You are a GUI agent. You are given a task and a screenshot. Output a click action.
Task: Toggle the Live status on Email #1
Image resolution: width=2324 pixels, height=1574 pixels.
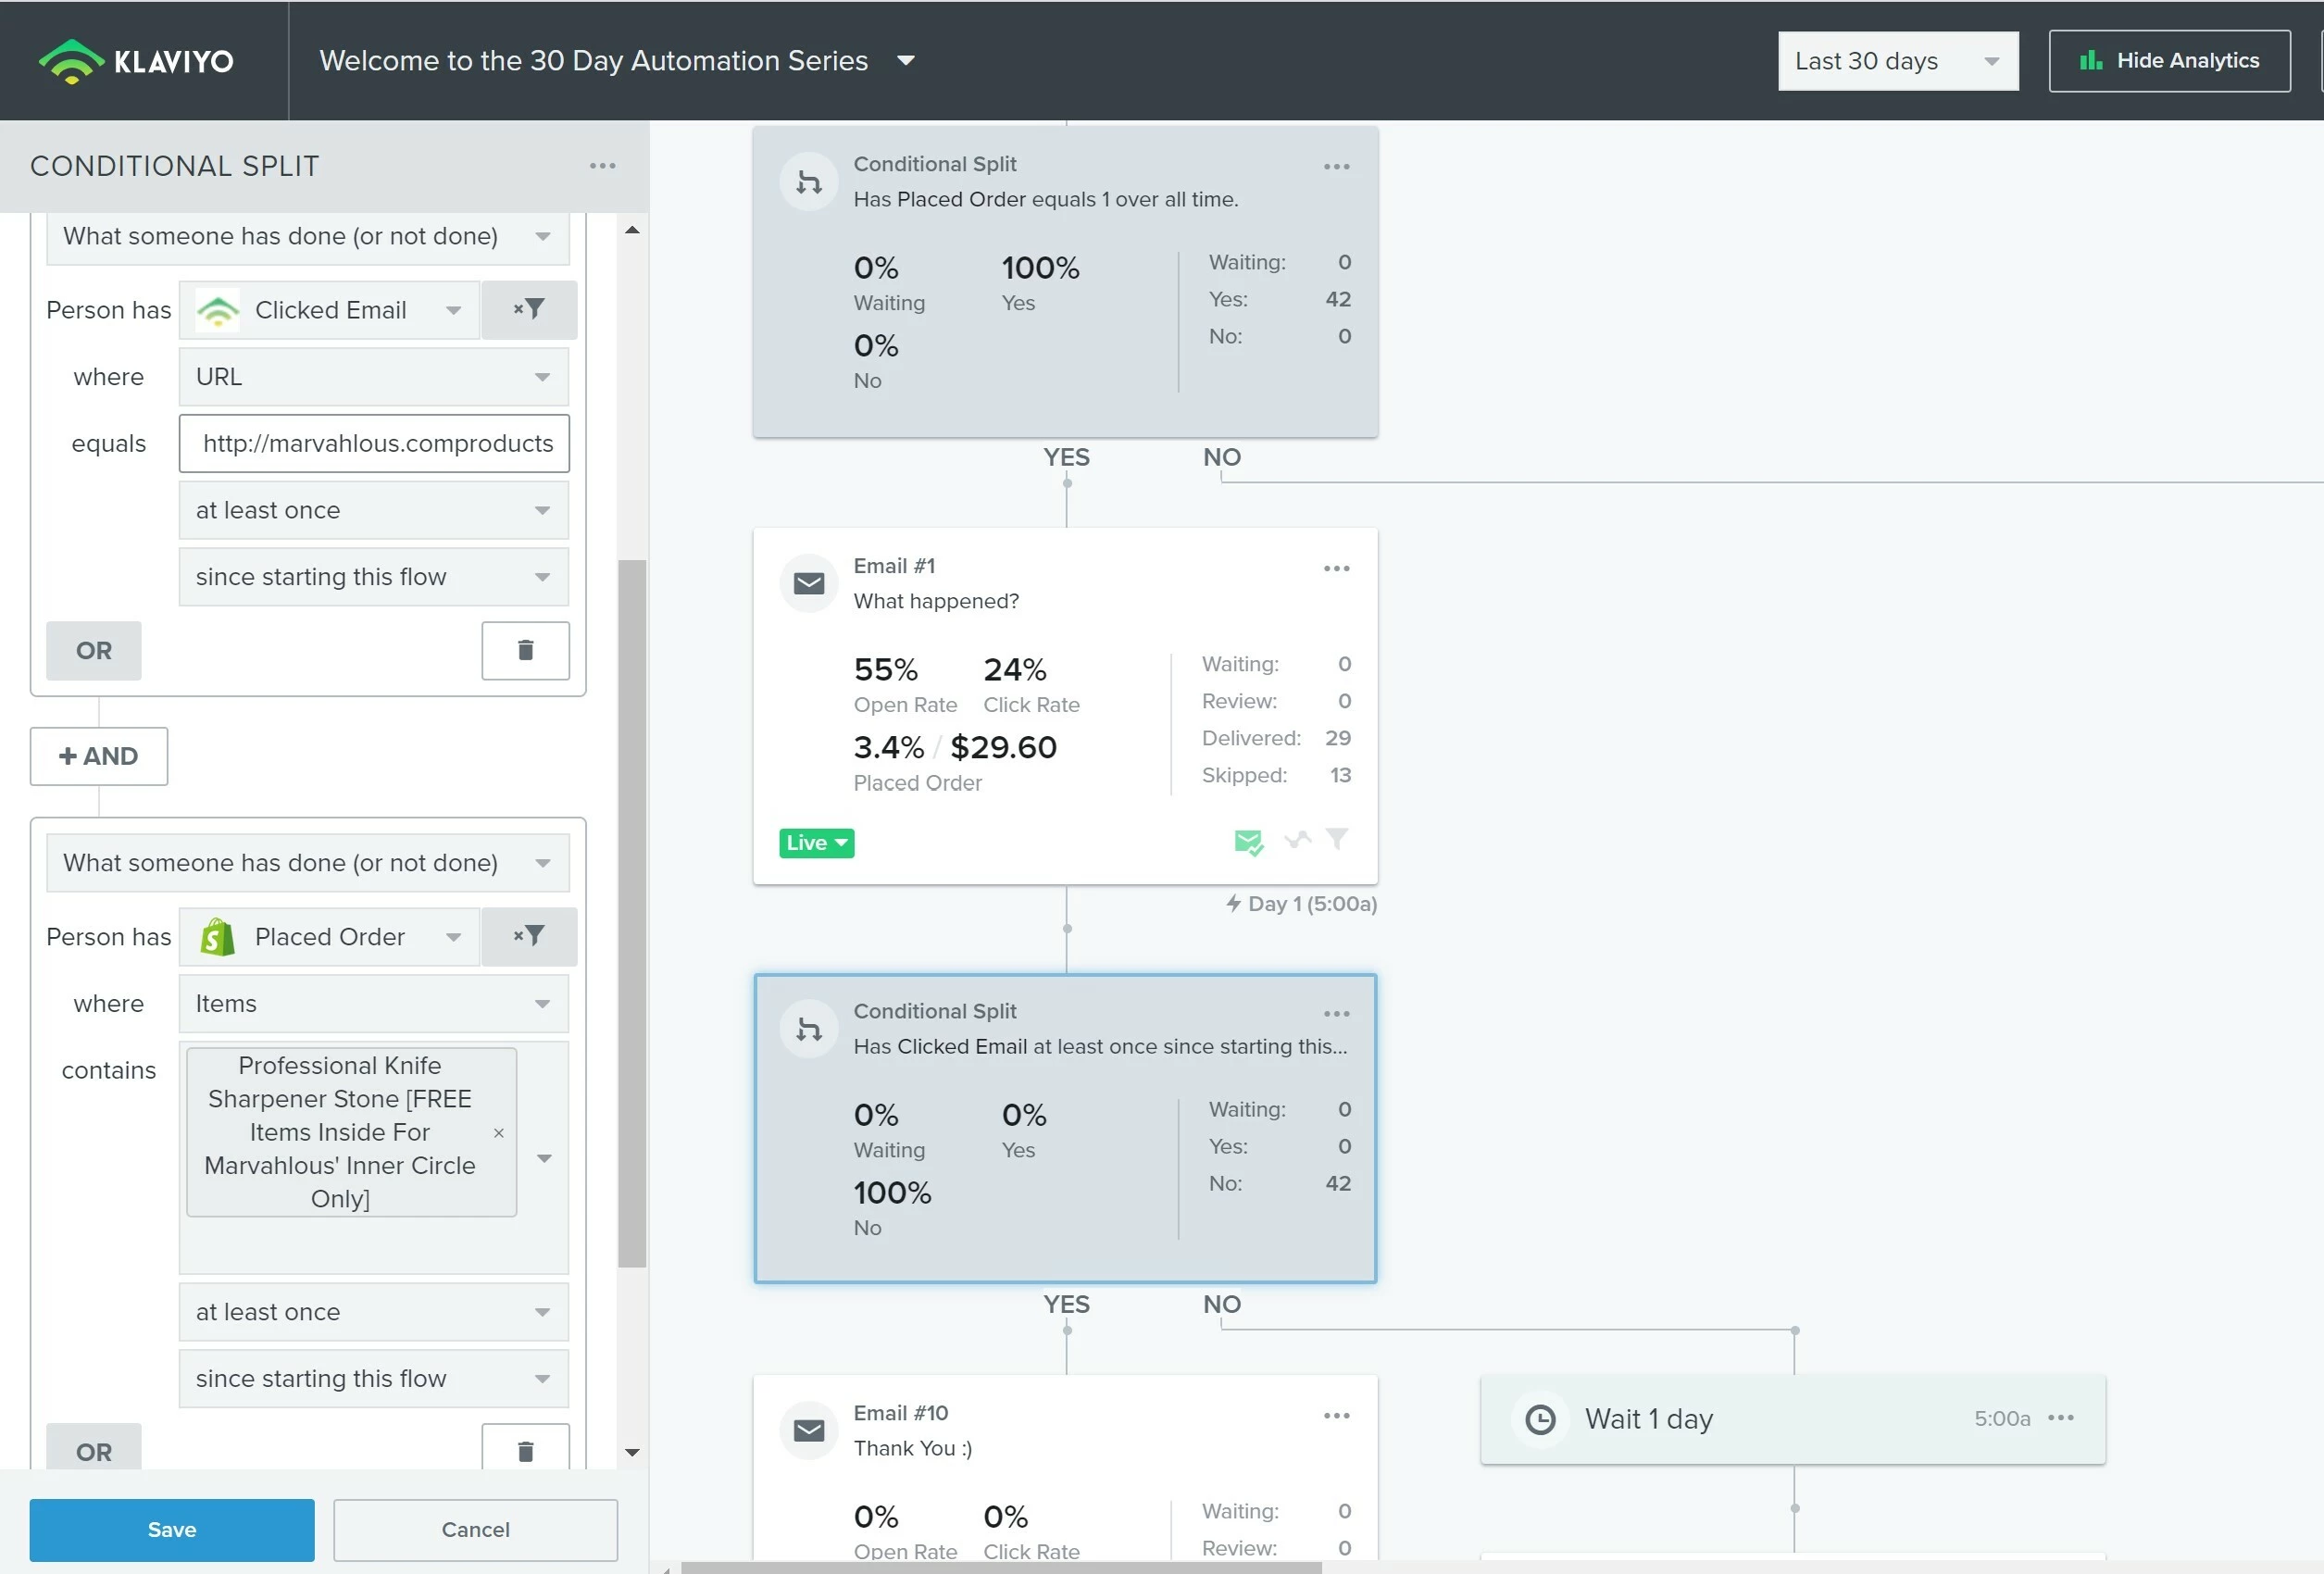point(816,843)
